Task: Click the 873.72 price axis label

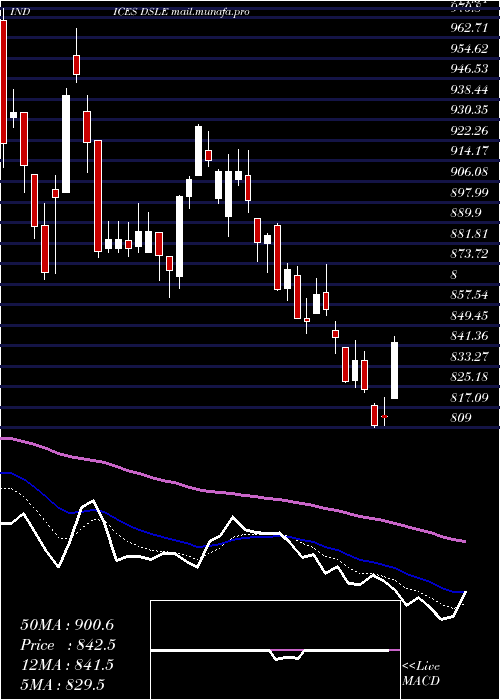Action: [x=469, y=254]
